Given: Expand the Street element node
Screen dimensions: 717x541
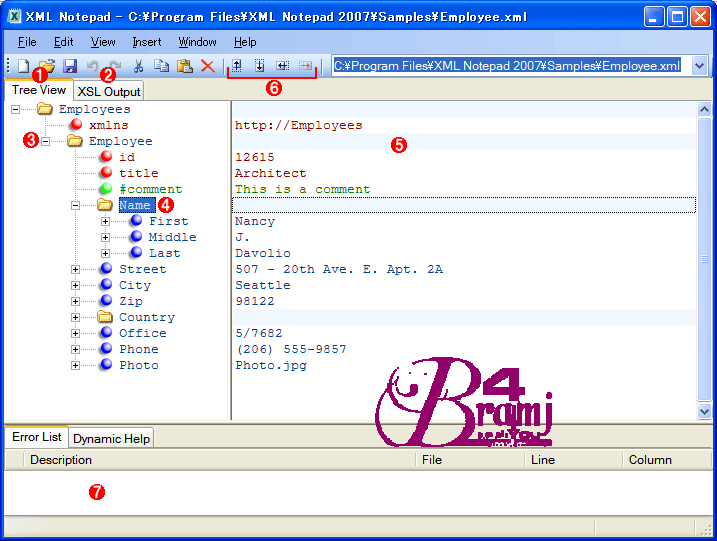Looking at the screenshot, I should (76, 269).
